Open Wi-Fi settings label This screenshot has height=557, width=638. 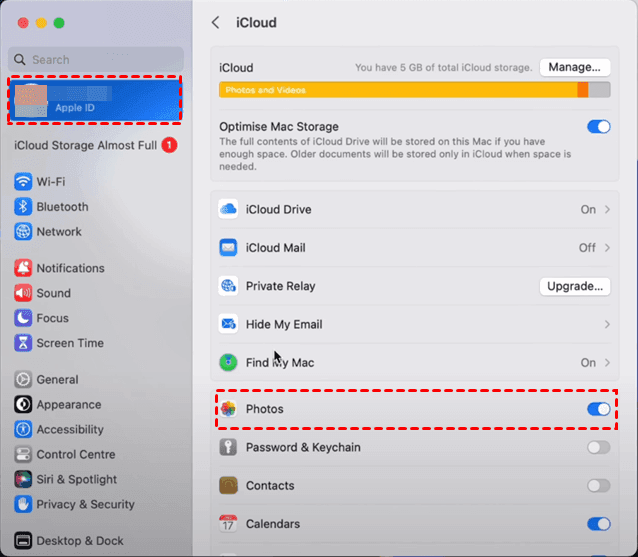(51, 181)
